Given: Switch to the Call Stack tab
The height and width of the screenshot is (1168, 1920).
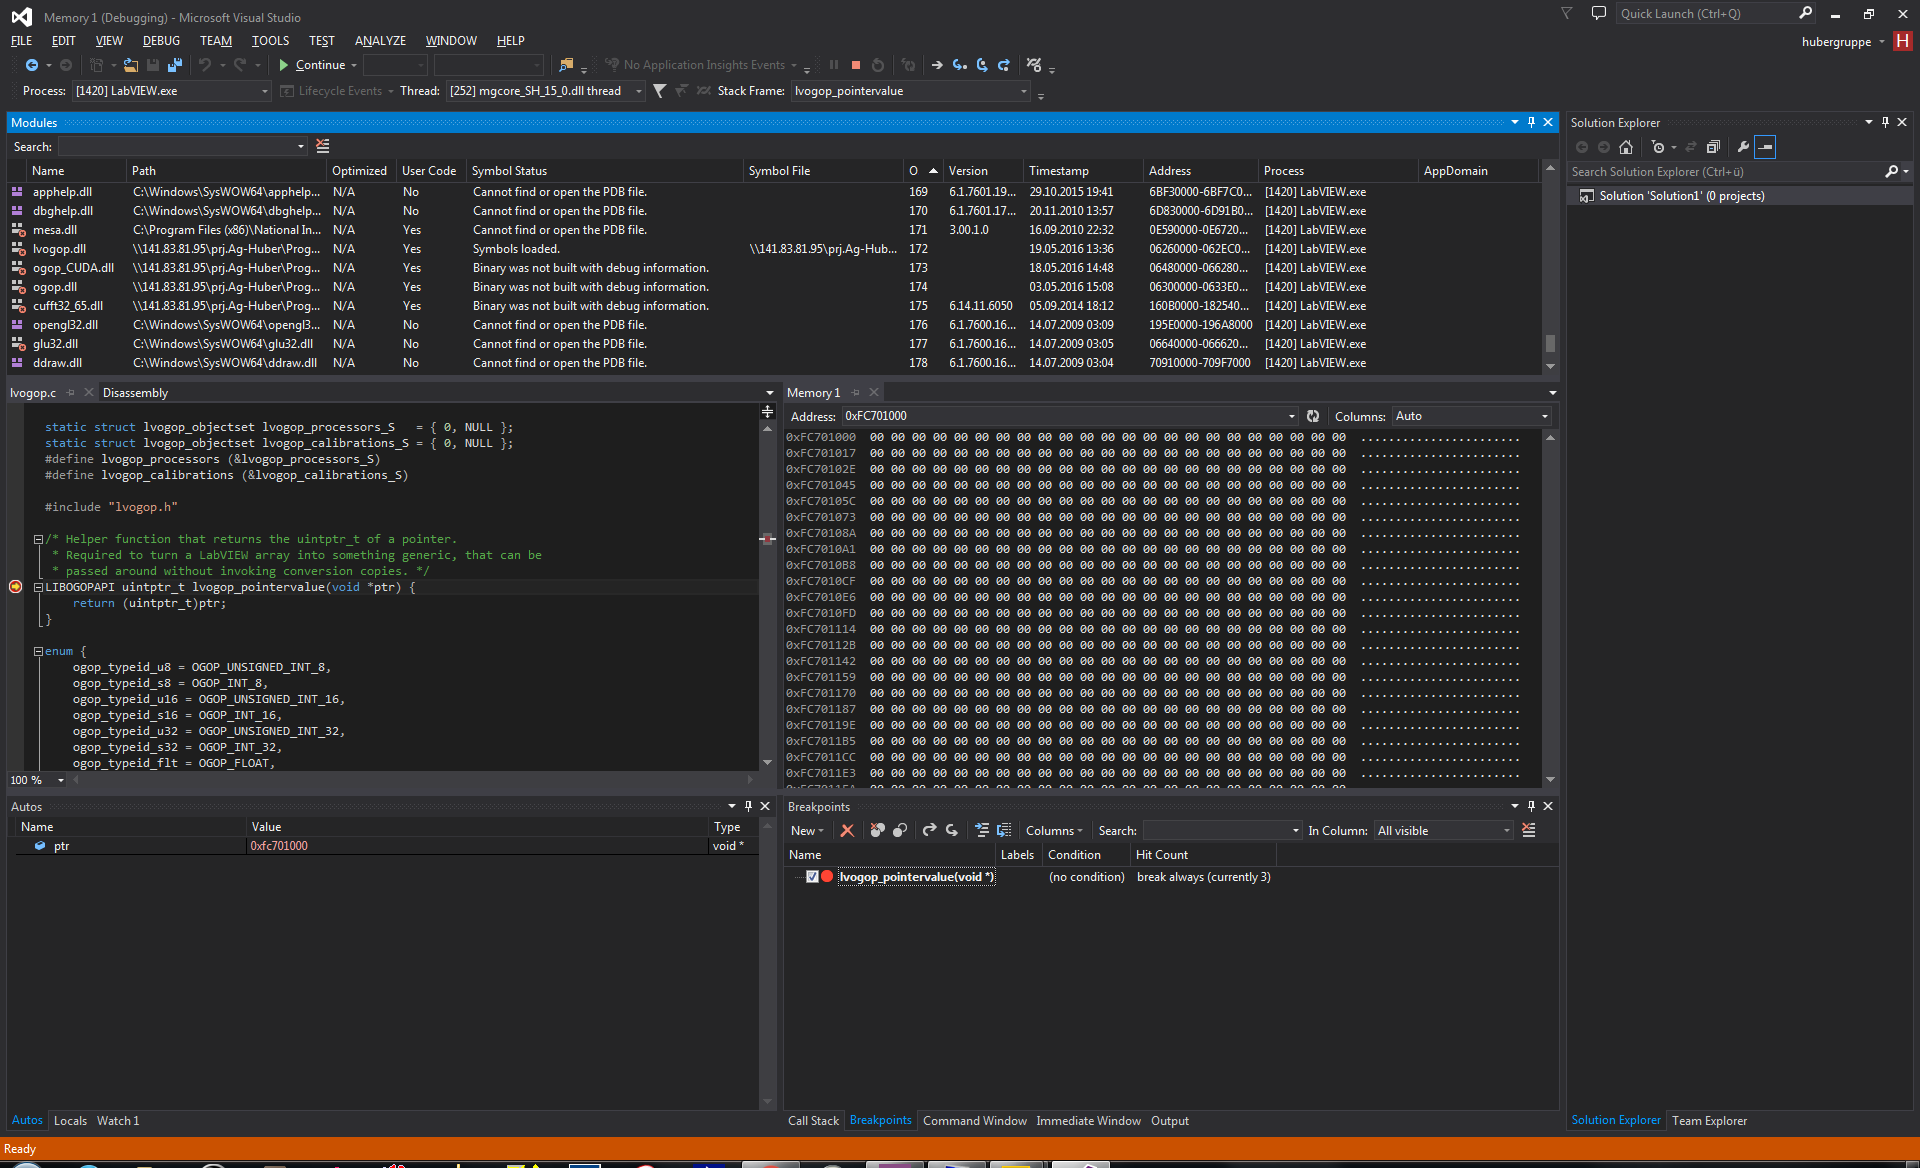Looking at the screenshot, I should [813, 1121].
